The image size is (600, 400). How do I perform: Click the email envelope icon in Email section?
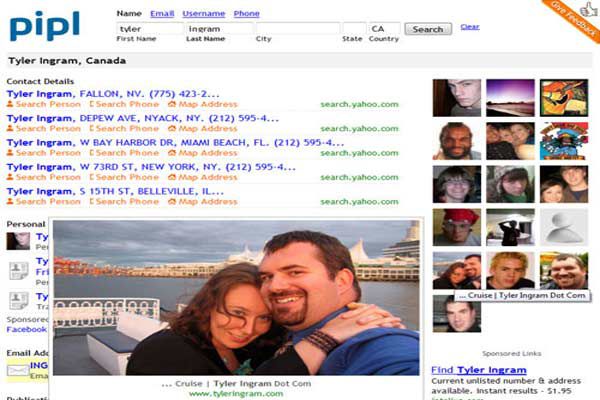point(17,370)
